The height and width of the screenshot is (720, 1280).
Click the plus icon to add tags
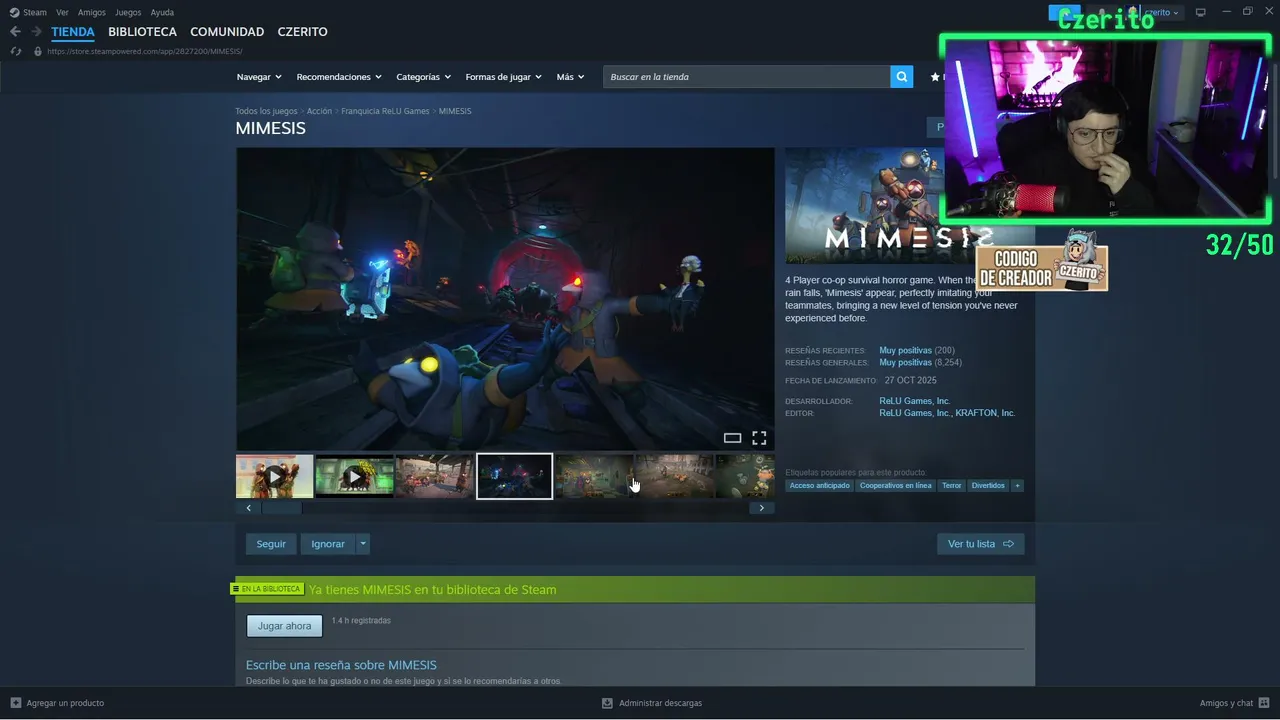(1017, 486)
